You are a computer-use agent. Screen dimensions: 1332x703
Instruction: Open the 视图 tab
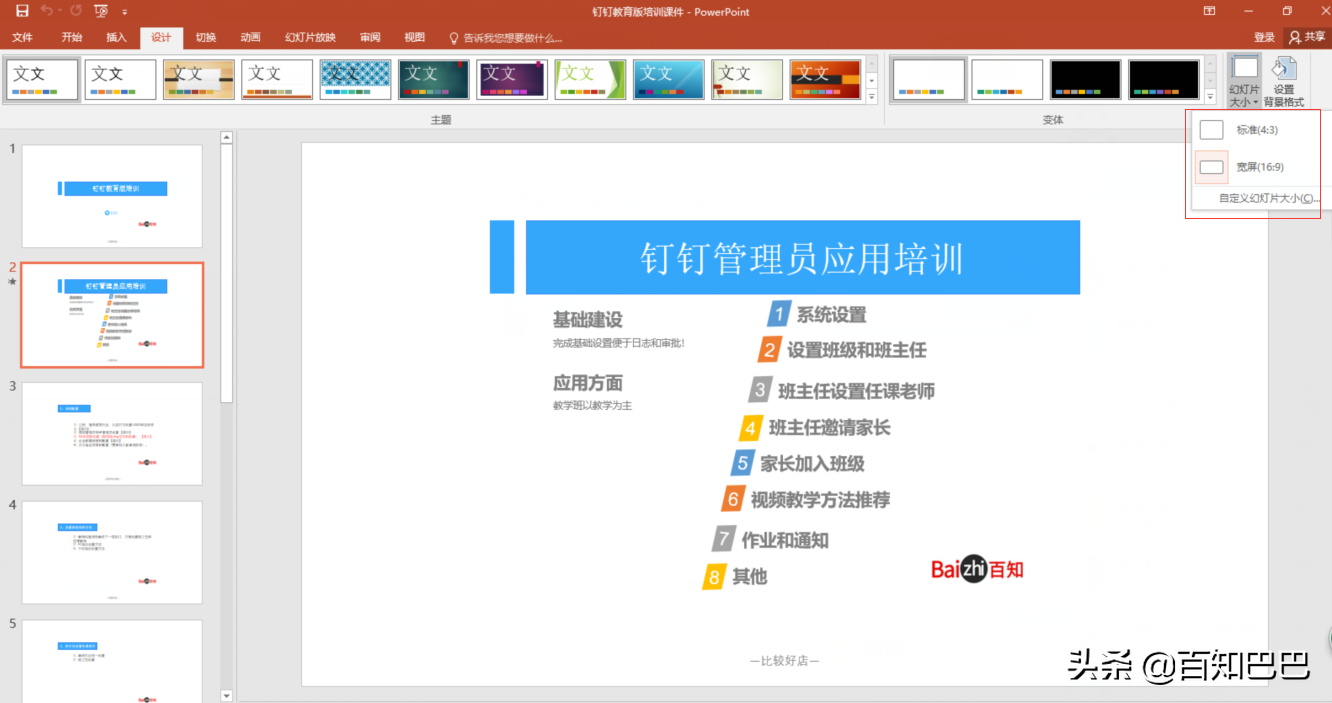tap(415, 38)
